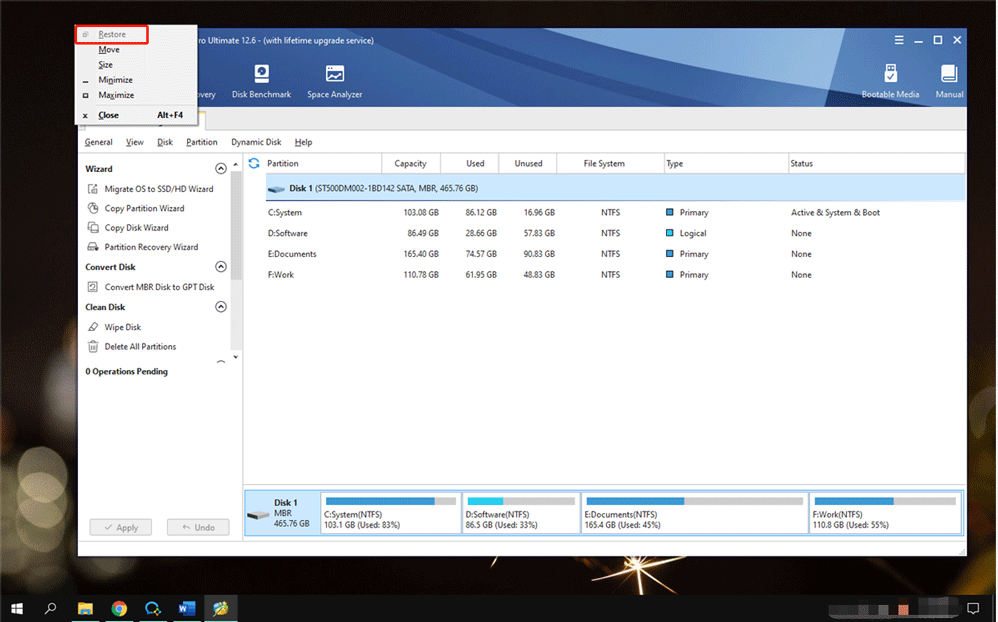Choose Move in the system menu
The image size is (998, 622).
(x=136, y=50)
